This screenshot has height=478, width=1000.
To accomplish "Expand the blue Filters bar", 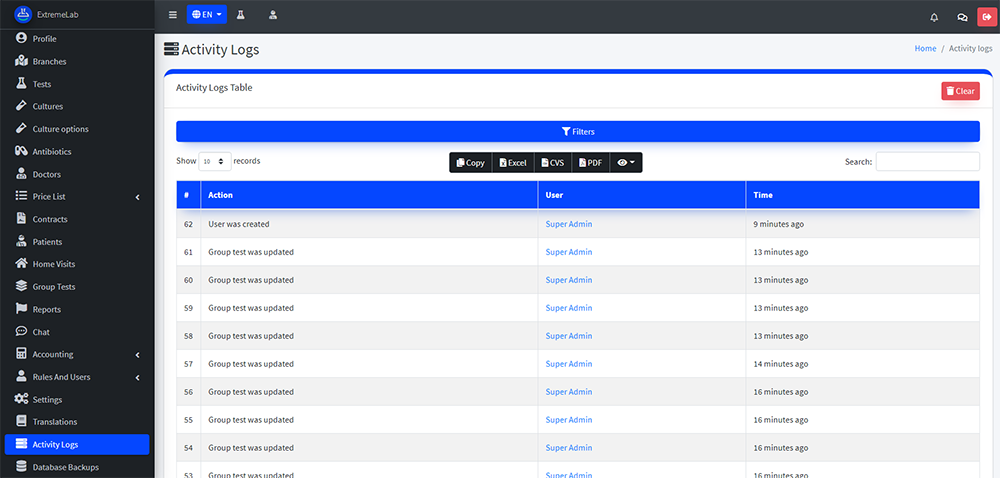I will (x=578, y=131).
